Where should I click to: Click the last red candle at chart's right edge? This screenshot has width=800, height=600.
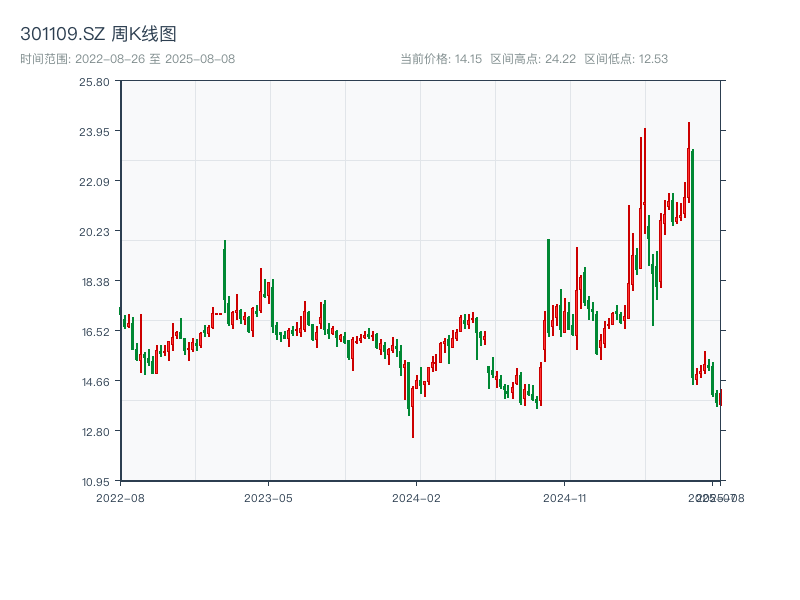(x=720, y=397)
